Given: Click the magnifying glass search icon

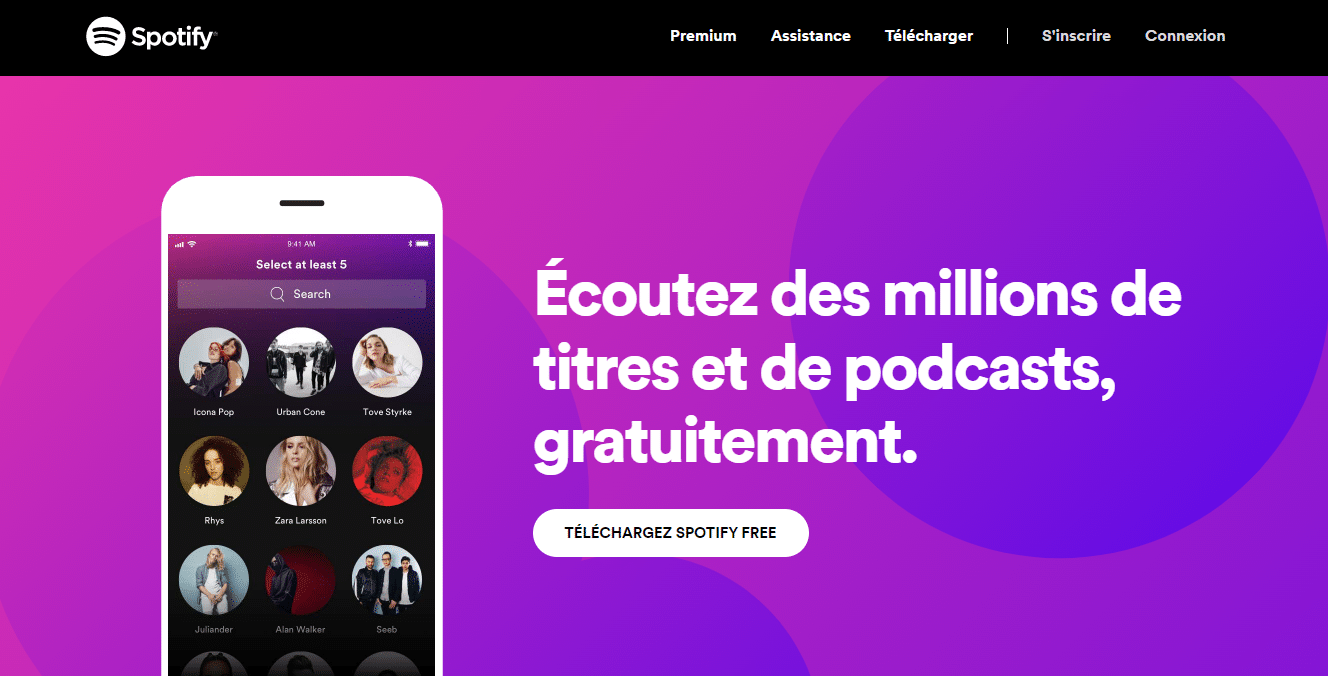Looking at the screenshot, I should coord(278,294).
